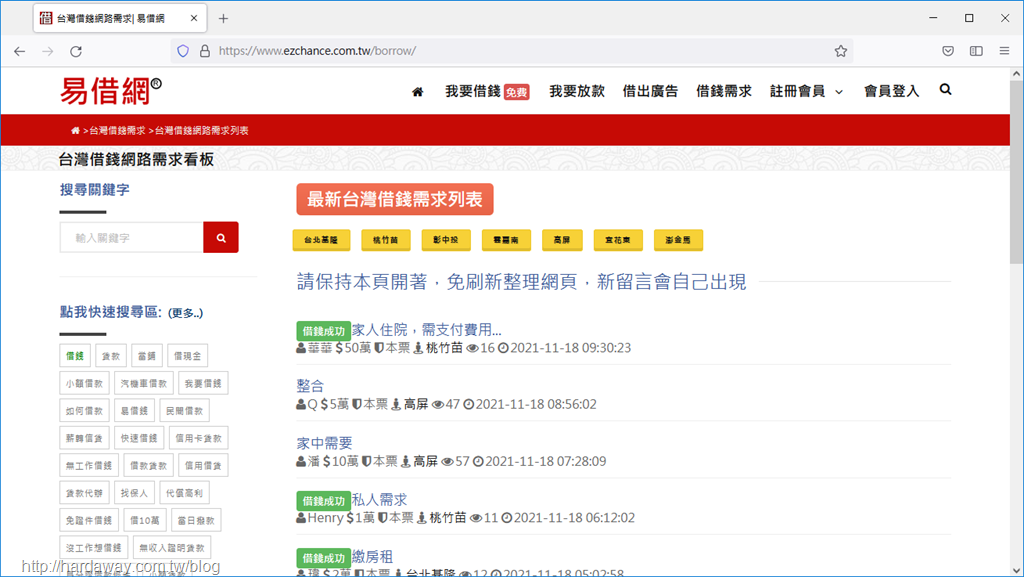The image size is (1024, 577).
Task: Select the 快速借錢 quick search tag
Action: click(x=139, y=438)
